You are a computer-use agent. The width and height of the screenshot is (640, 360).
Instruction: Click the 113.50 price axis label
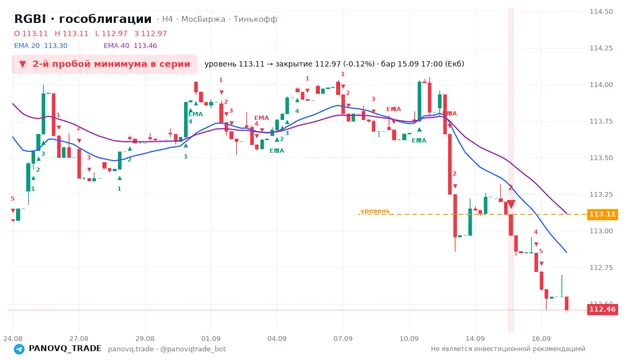(601, 158)
